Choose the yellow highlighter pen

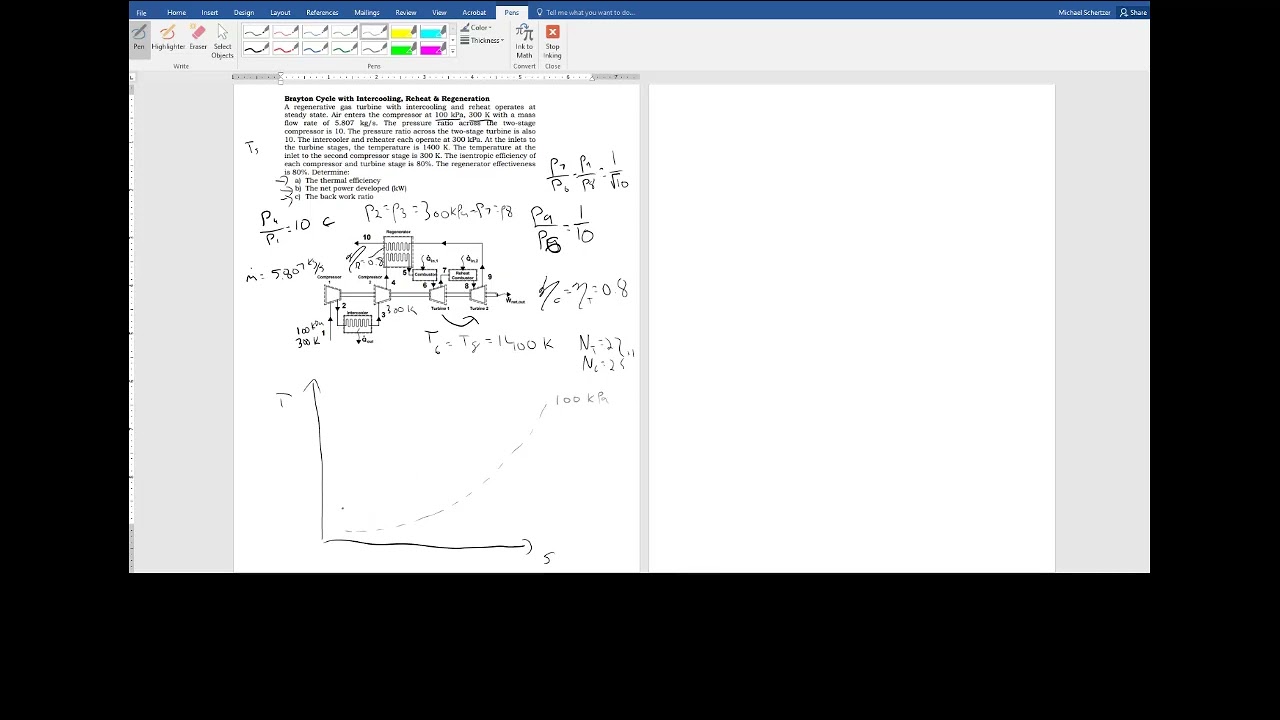[x=403, y=32]
